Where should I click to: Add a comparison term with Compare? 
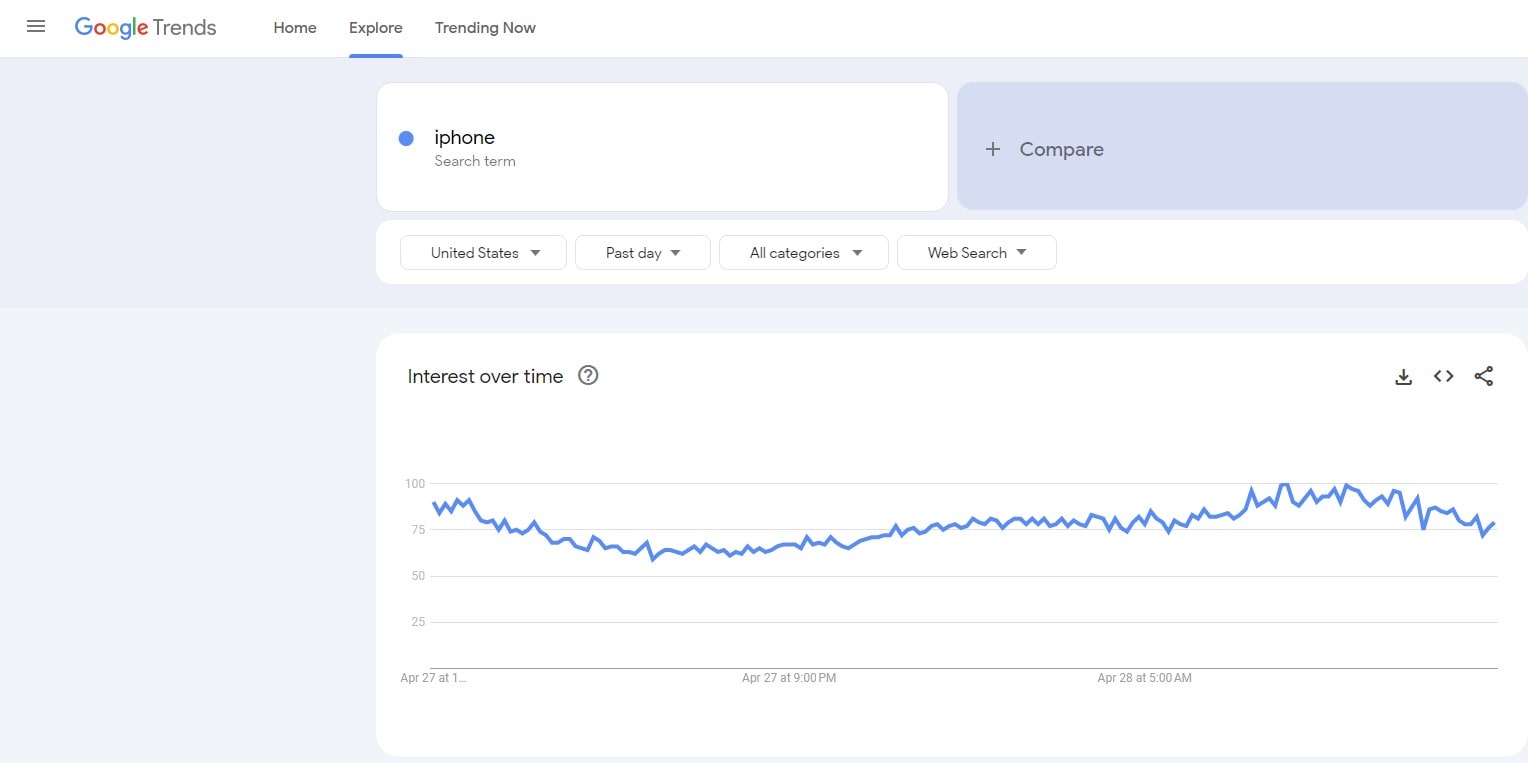1242,147
